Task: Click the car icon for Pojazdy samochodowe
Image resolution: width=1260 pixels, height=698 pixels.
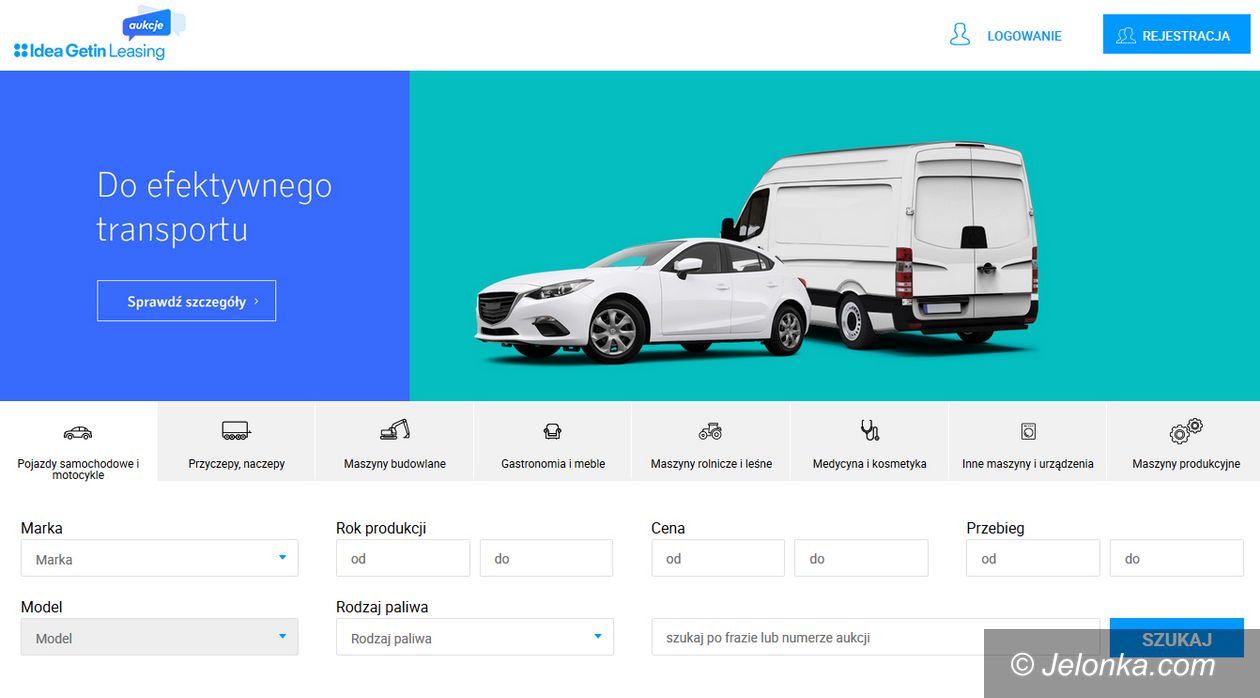Action: coord(77,433)
